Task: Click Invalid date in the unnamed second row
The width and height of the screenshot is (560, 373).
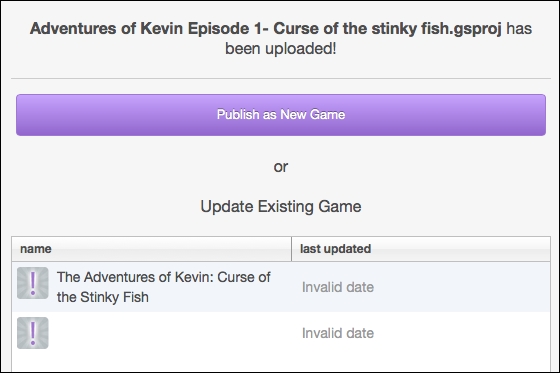Action: click(338, 333)
